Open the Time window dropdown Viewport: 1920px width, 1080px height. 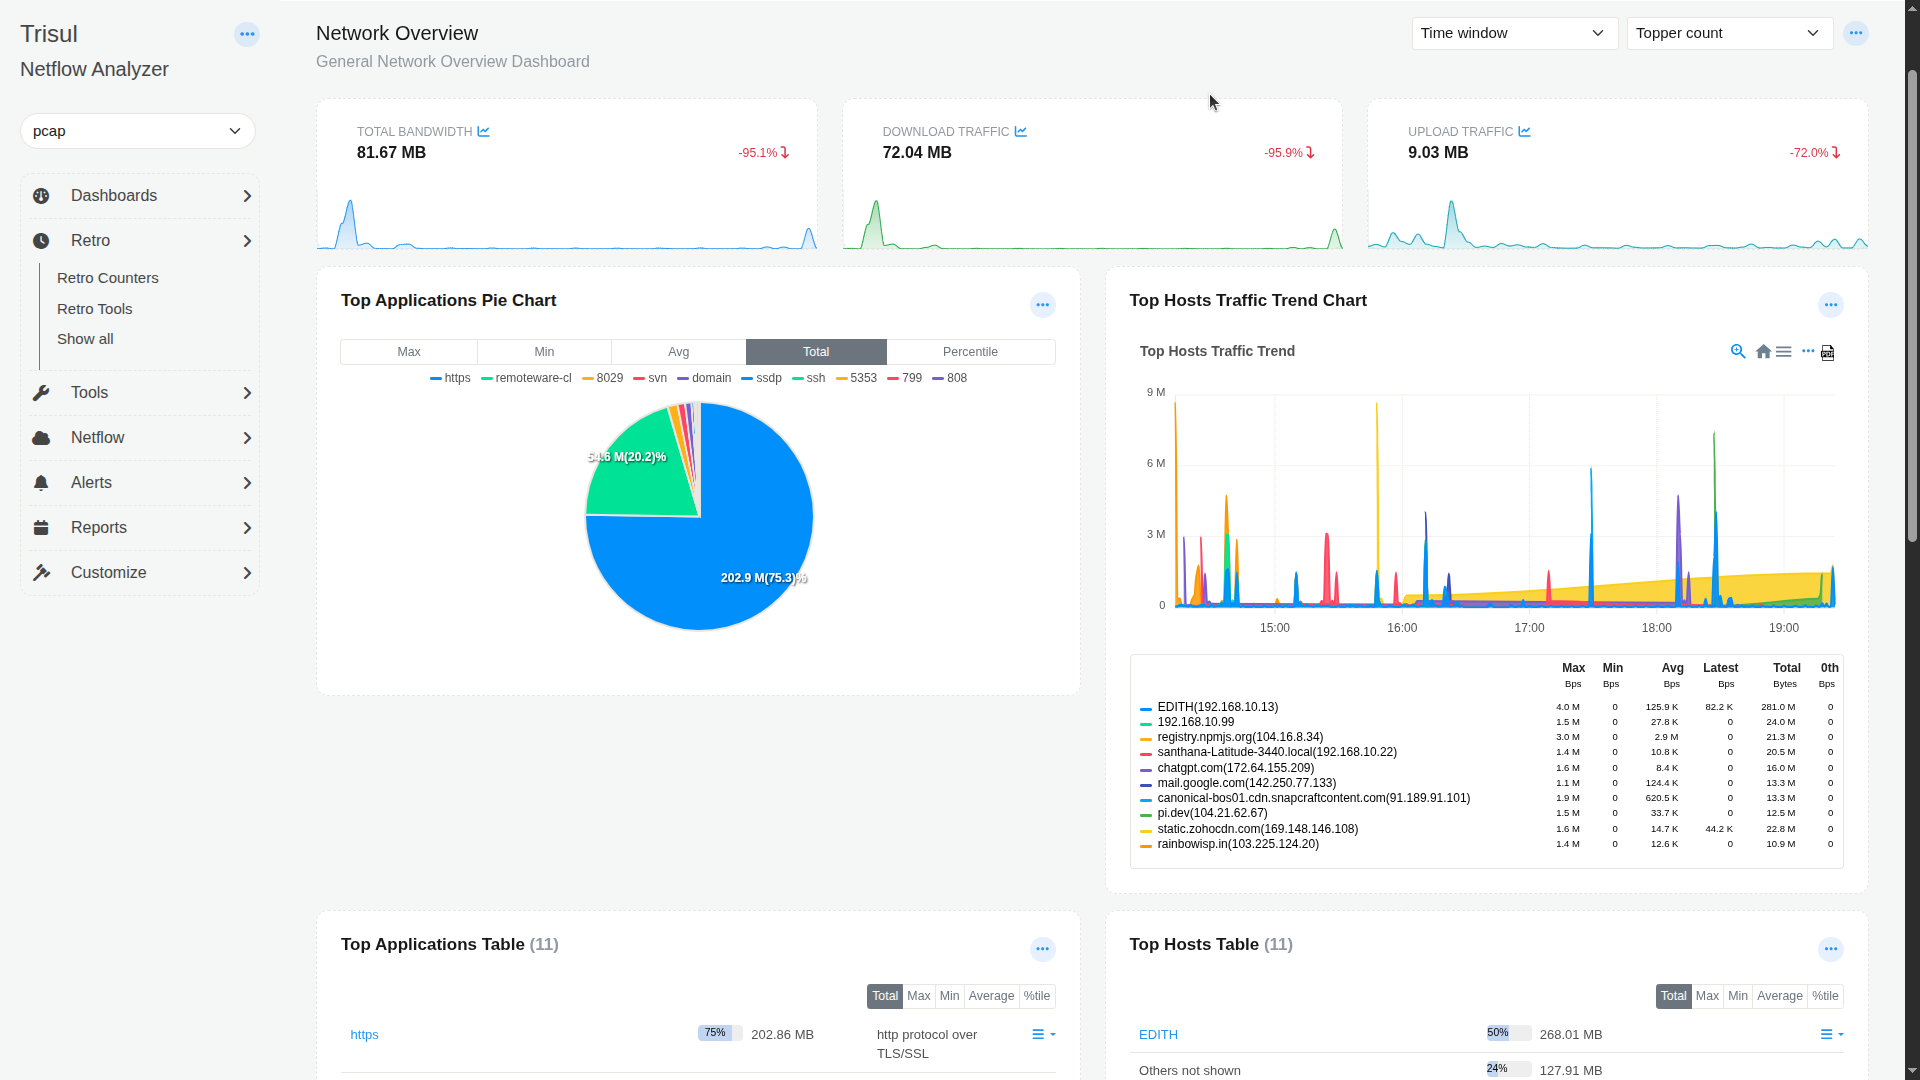pyautogui.click(x=1515, y=34)
